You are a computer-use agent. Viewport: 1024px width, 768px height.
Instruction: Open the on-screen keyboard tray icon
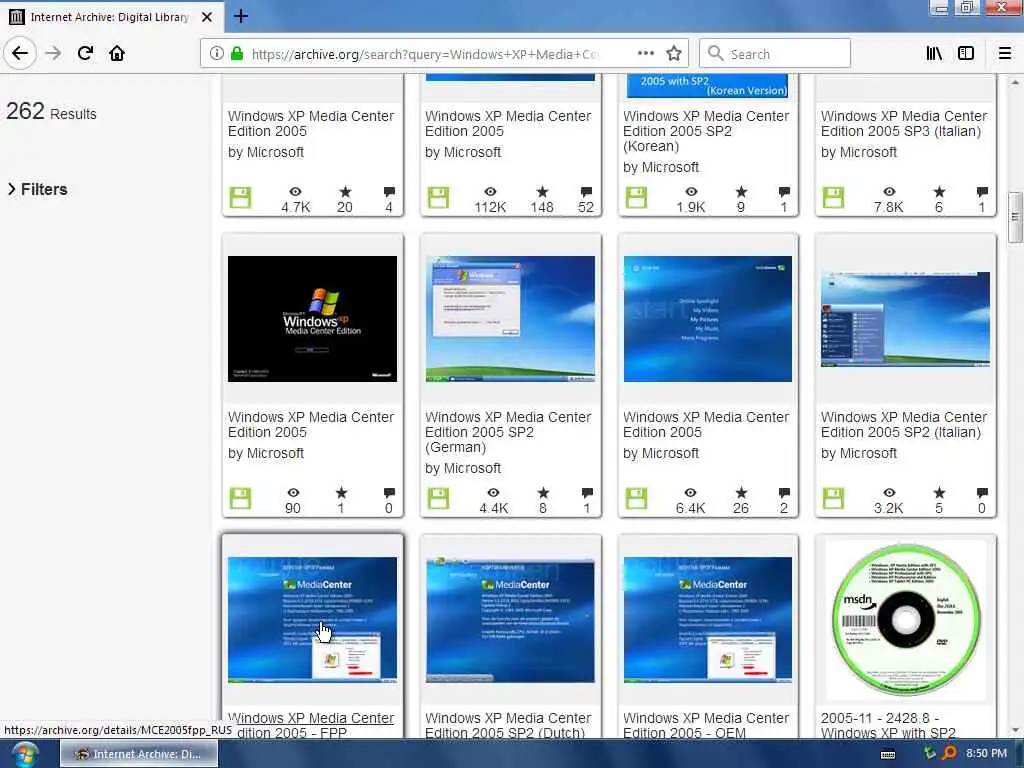888,754
